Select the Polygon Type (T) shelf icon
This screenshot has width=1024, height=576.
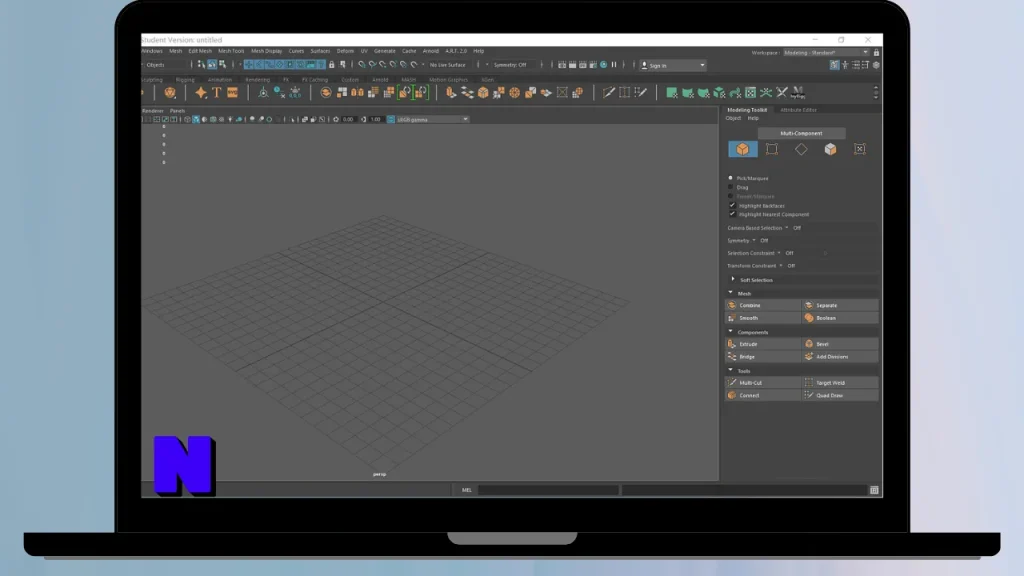tap(217, 93)
